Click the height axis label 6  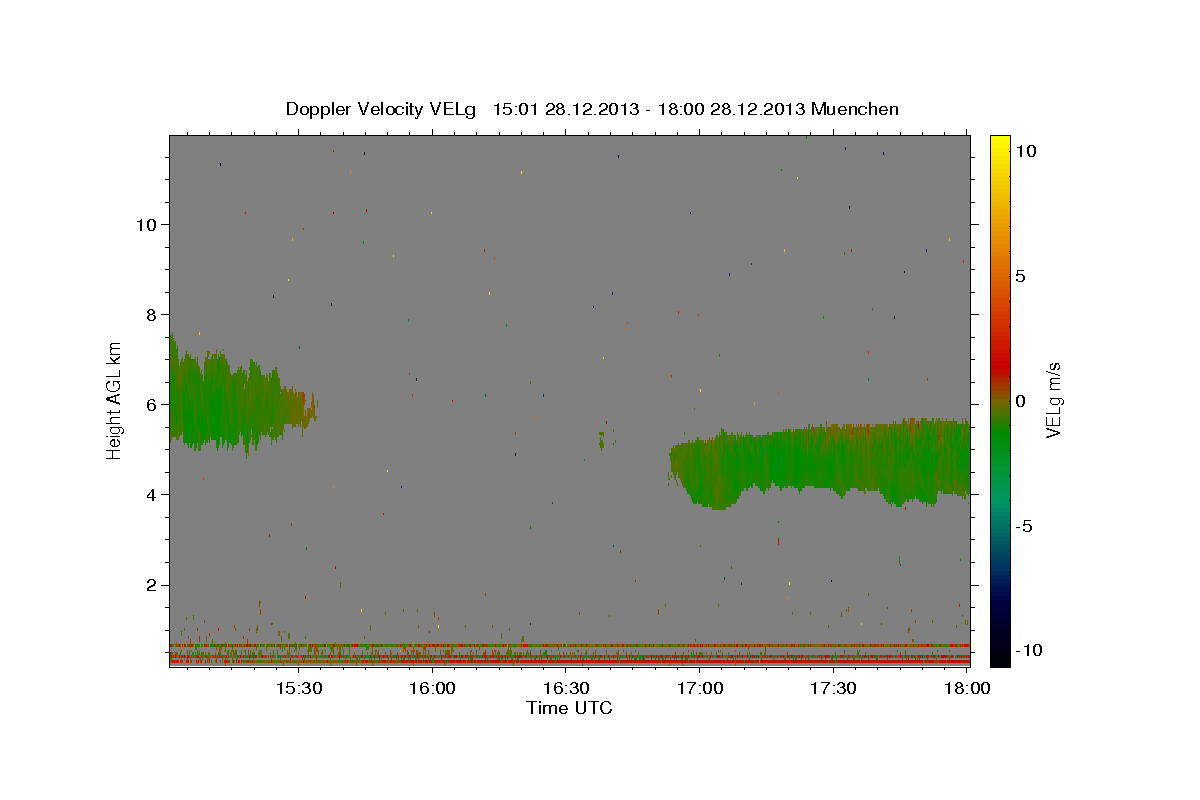click(151, 404)
